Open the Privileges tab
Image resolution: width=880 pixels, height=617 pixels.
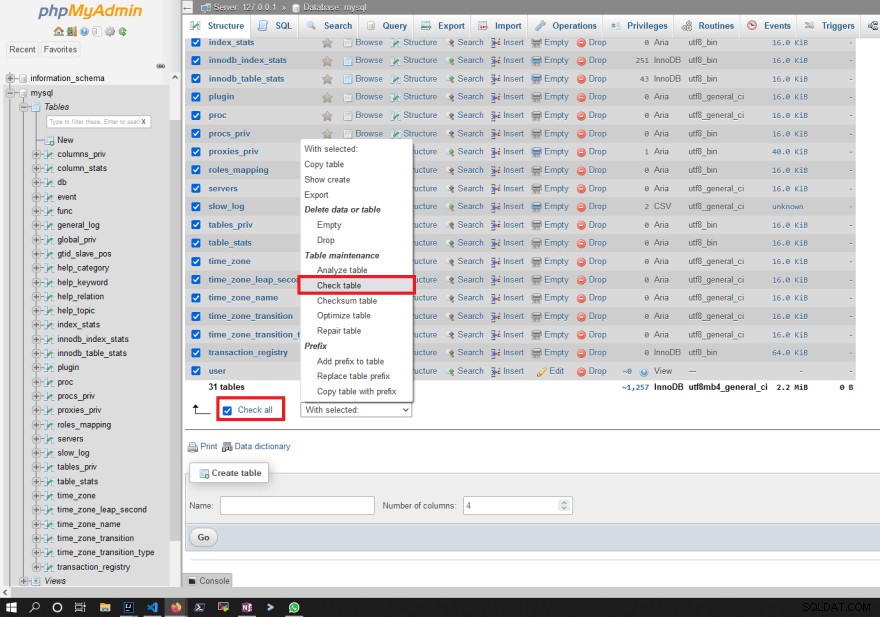click(x=639, y=26)
